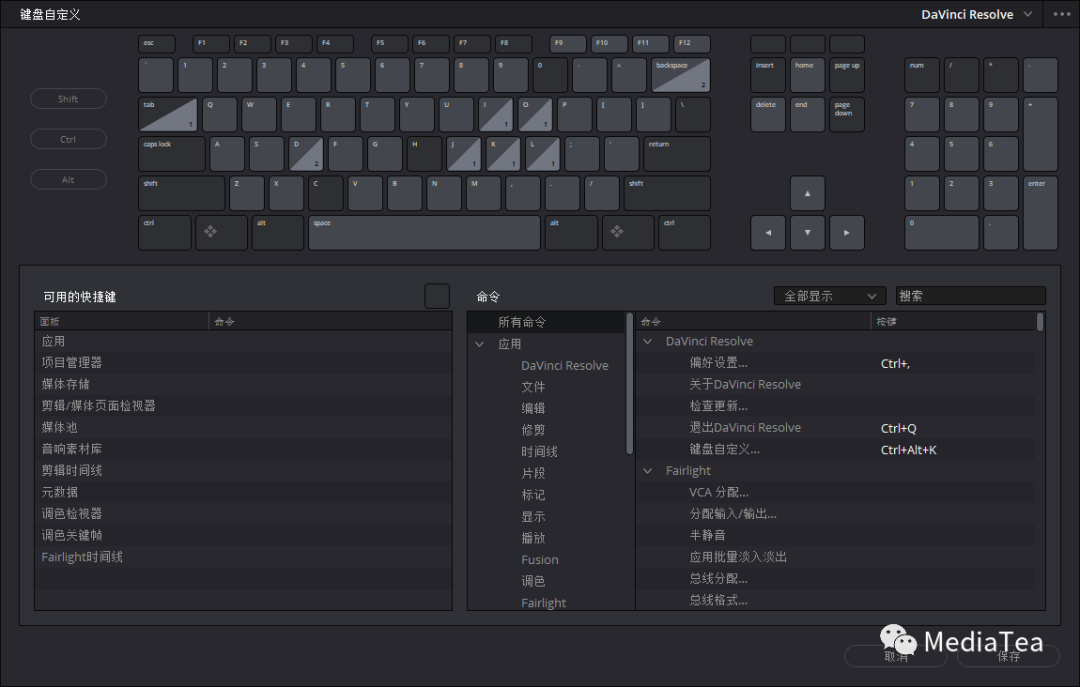Screen dimensions: 1080x687
Task: Use the commands table scrollbar
Action: pos(1039,322)
